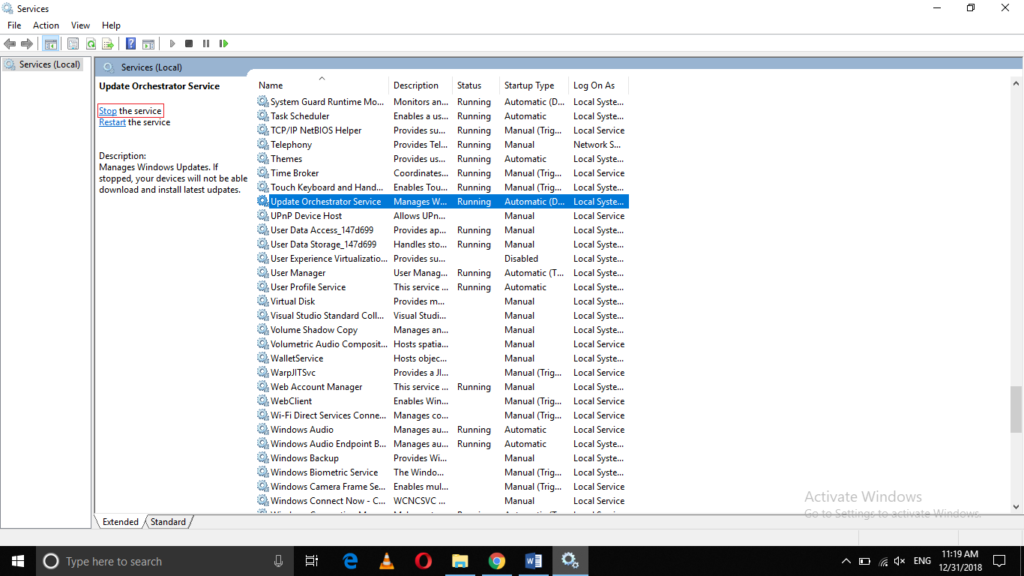This screenshot has width=1024, height=576.
Task: Select the User Manager service
Action: [442, 273]
